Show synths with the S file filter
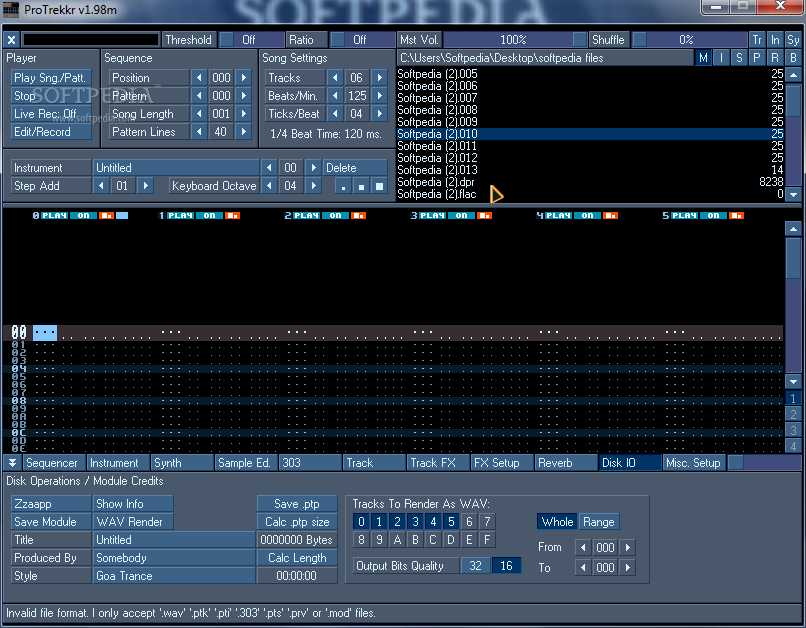The height and width of the screenshot is (628, 806). 739,58
